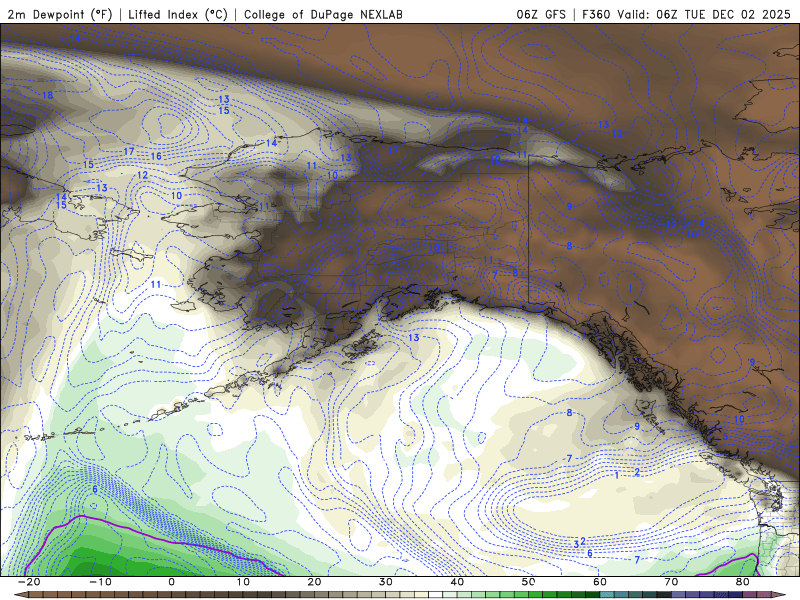This screenshot has width=800, height=600.
Task: Click the "-10" color scale label
Action: pos(100,582)
